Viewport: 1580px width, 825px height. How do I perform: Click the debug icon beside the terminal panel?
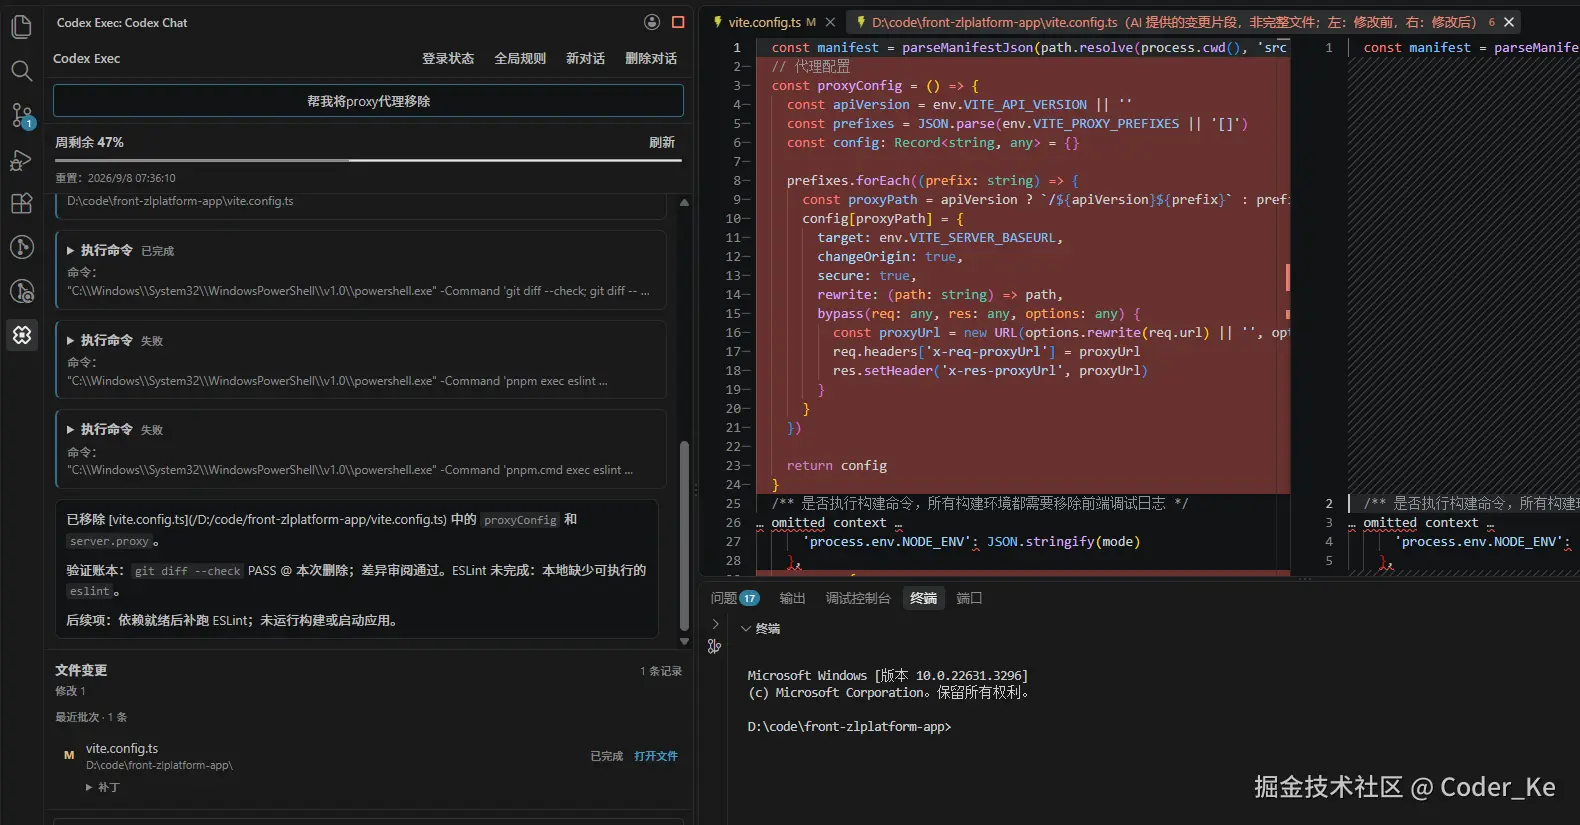[x=714, y=647]
